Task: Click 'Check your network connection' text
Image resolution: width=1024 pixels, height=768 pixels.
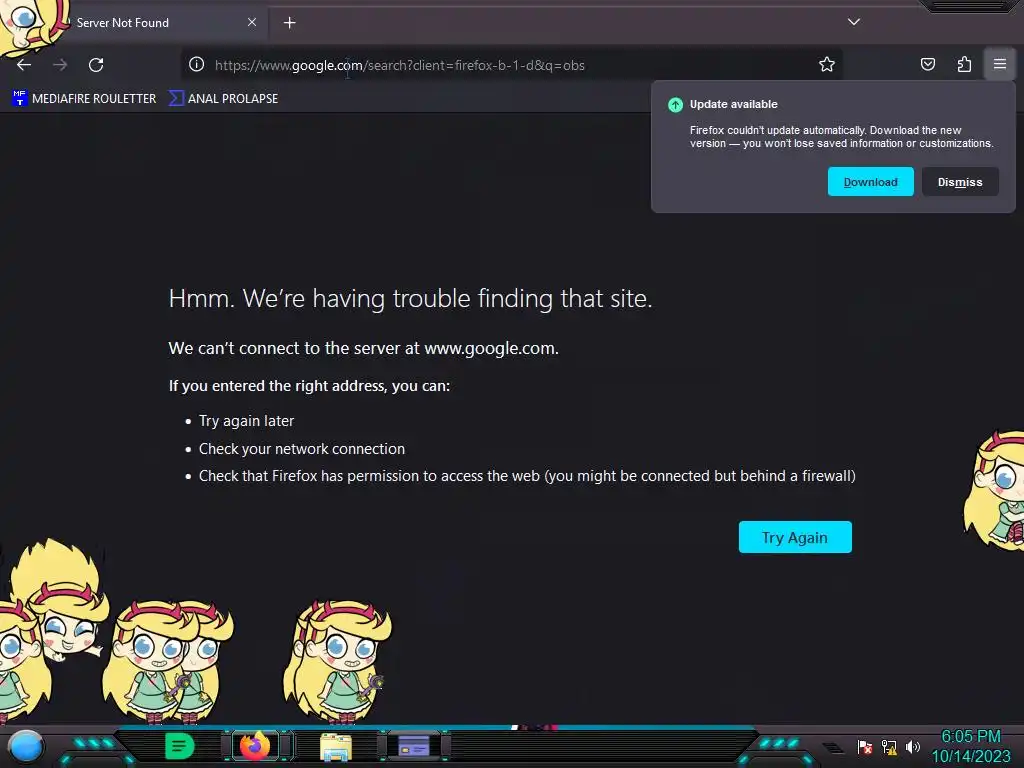Action: coord(302,449)
